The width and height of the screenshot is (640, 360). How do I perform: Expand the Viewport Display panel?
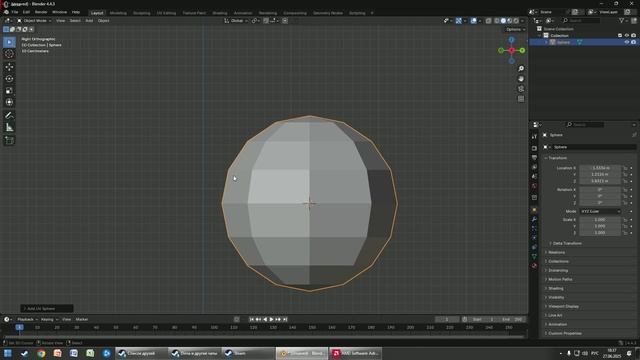pos(563,306)
